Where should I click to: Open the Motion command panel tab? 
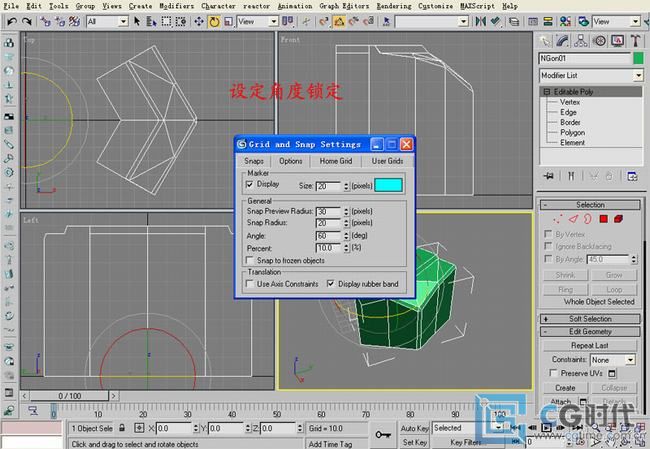pos(599,41)
